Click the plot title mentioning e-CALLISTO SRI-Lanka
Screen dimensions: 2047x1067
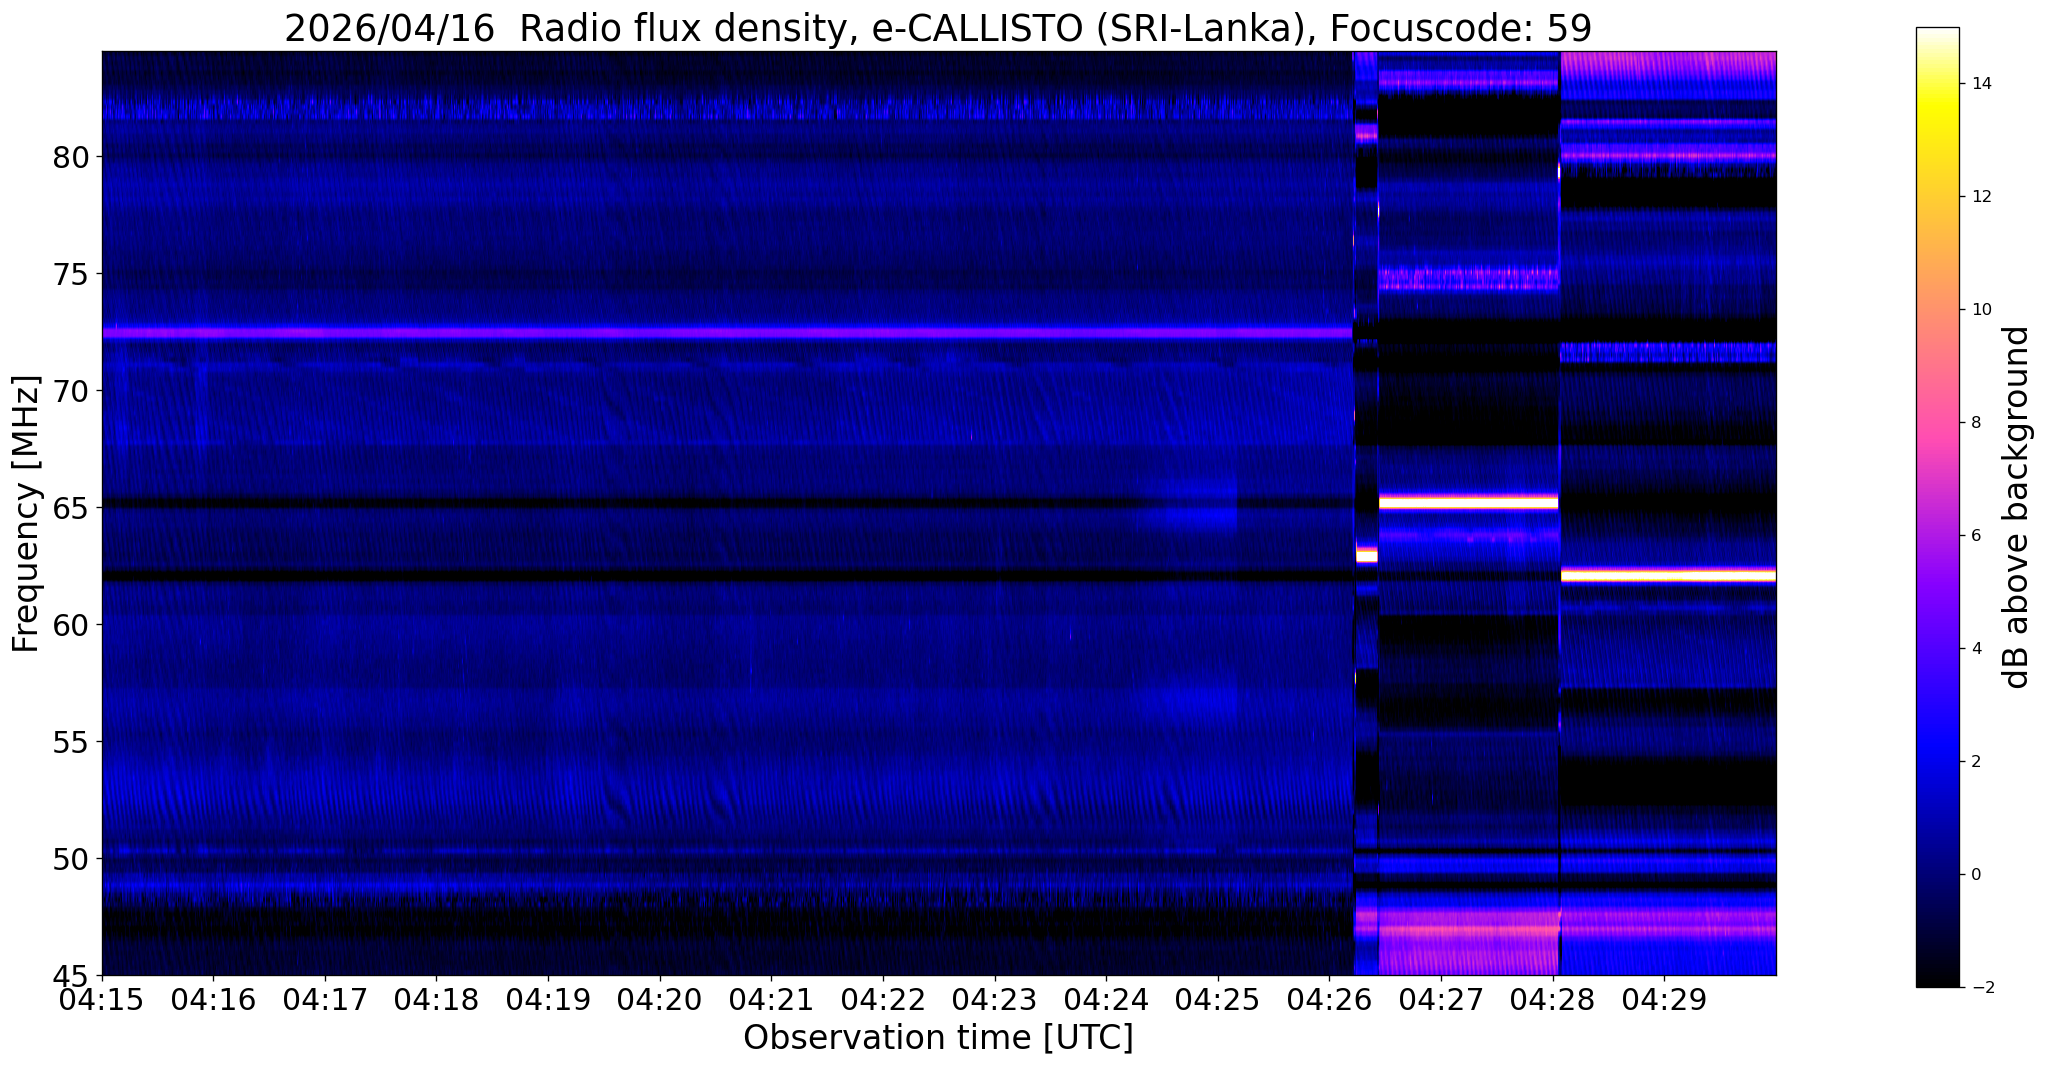tap(938, 28)
